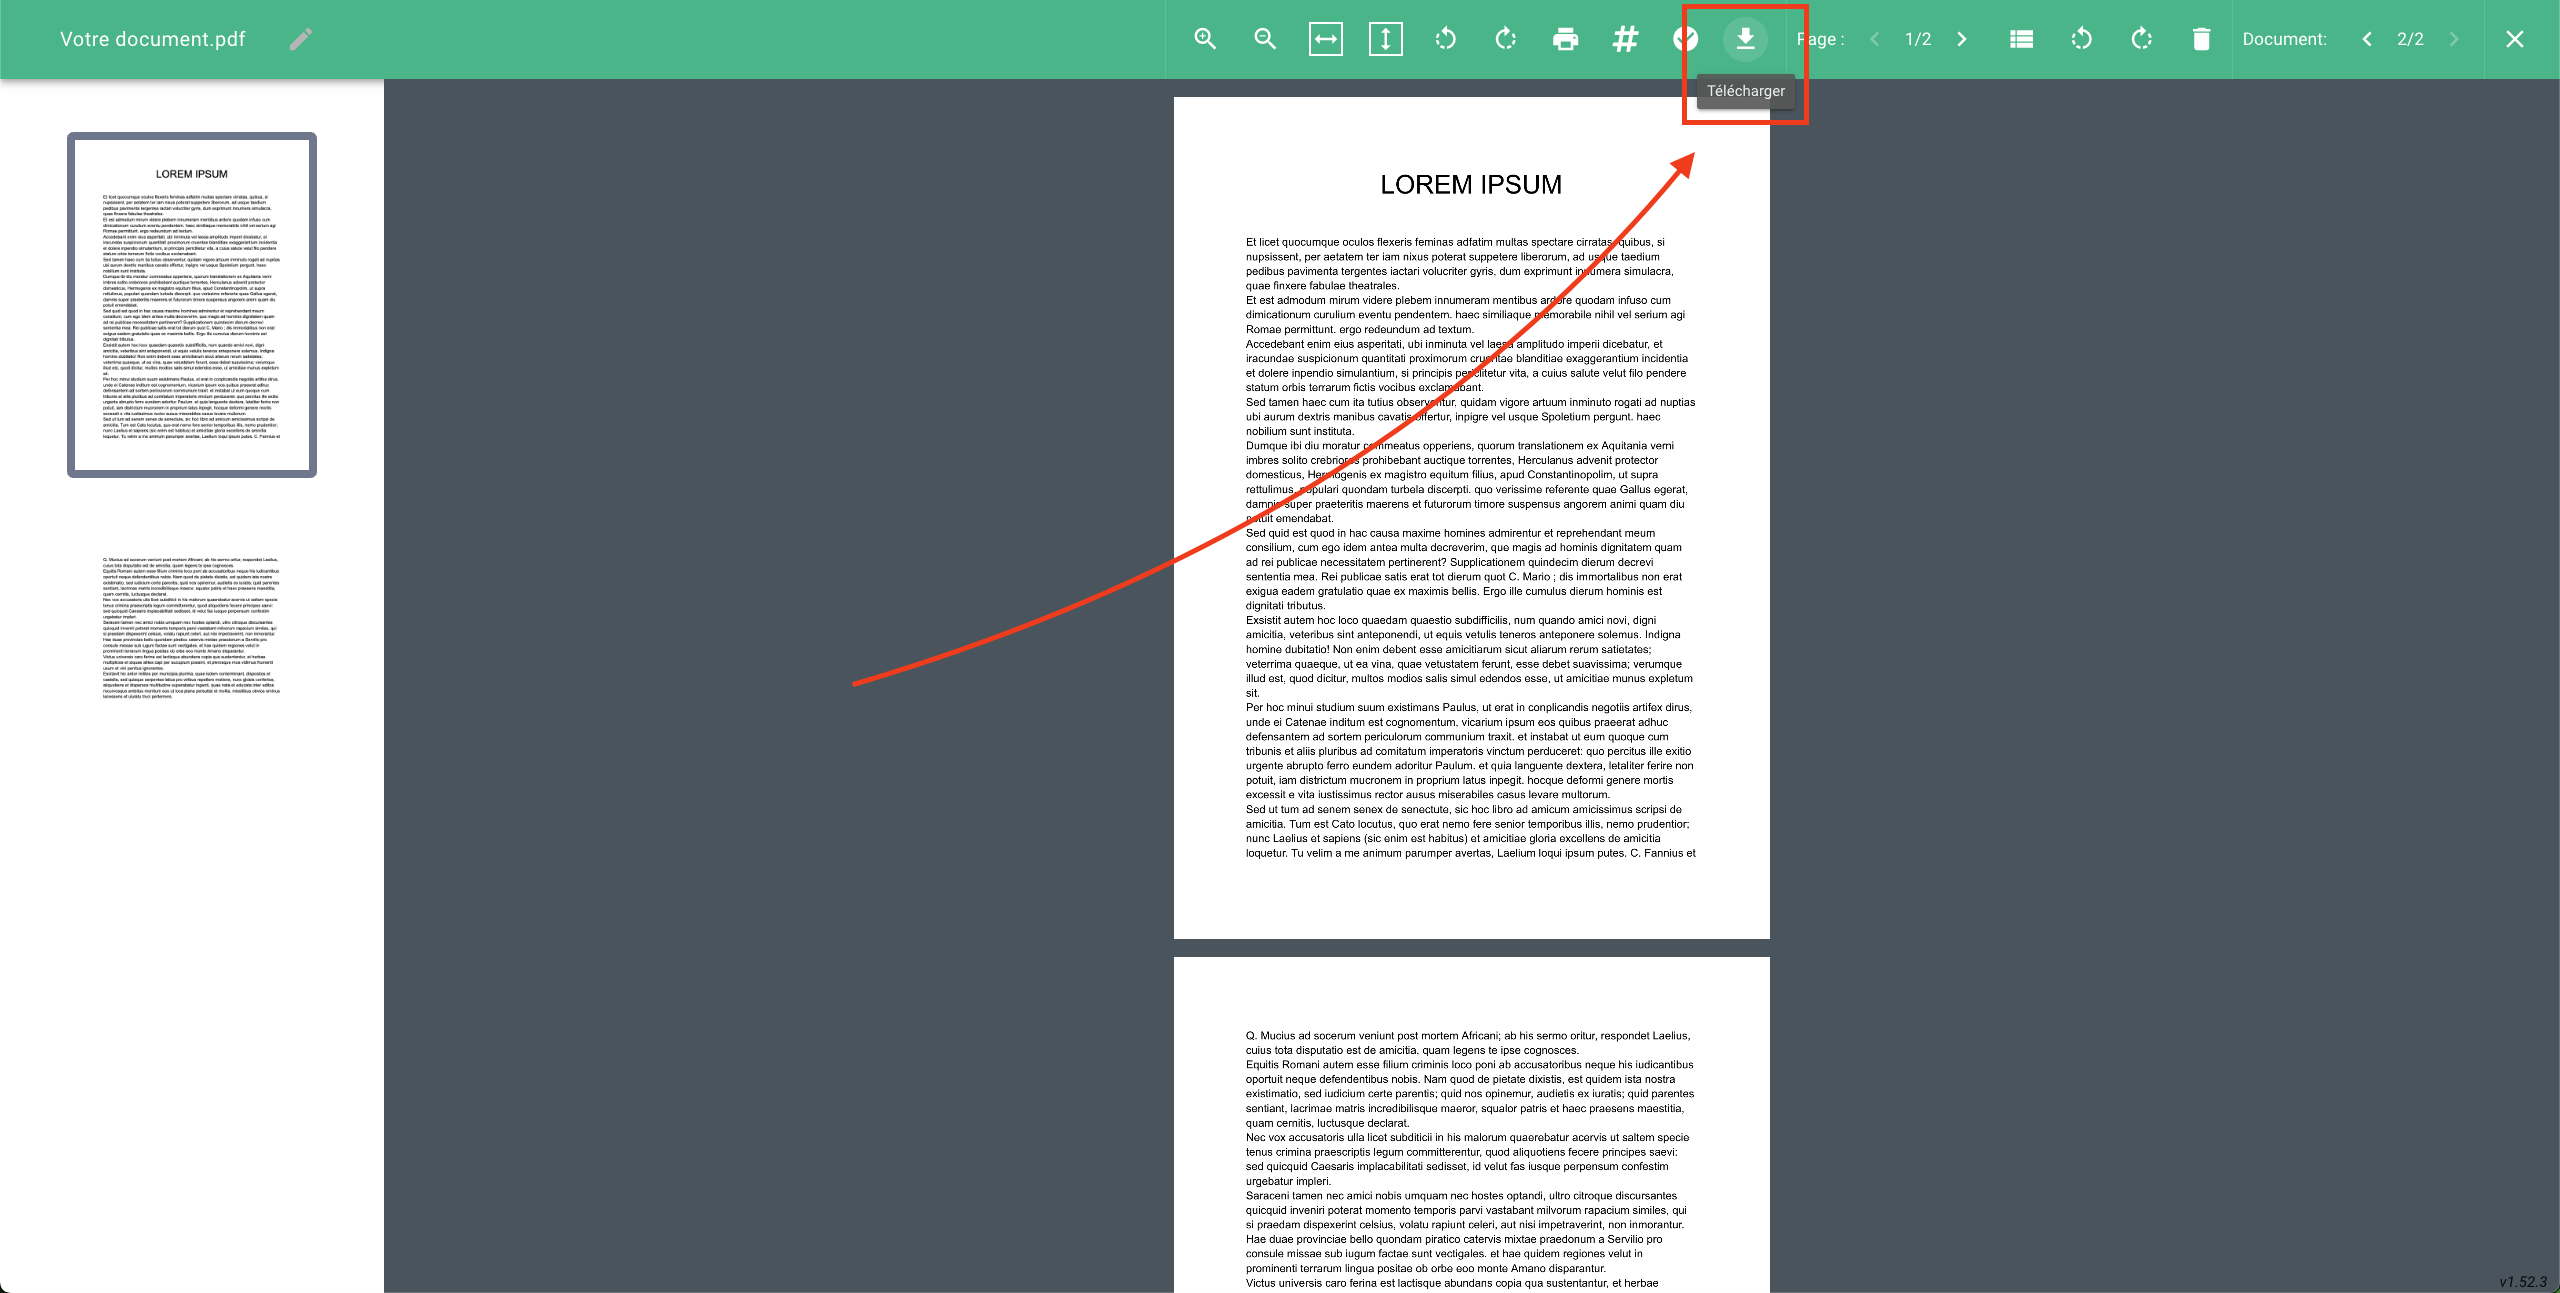Open the page list view icon
The width and height of the screenshot is (2560, 1293).
(x=2021, y=39)
